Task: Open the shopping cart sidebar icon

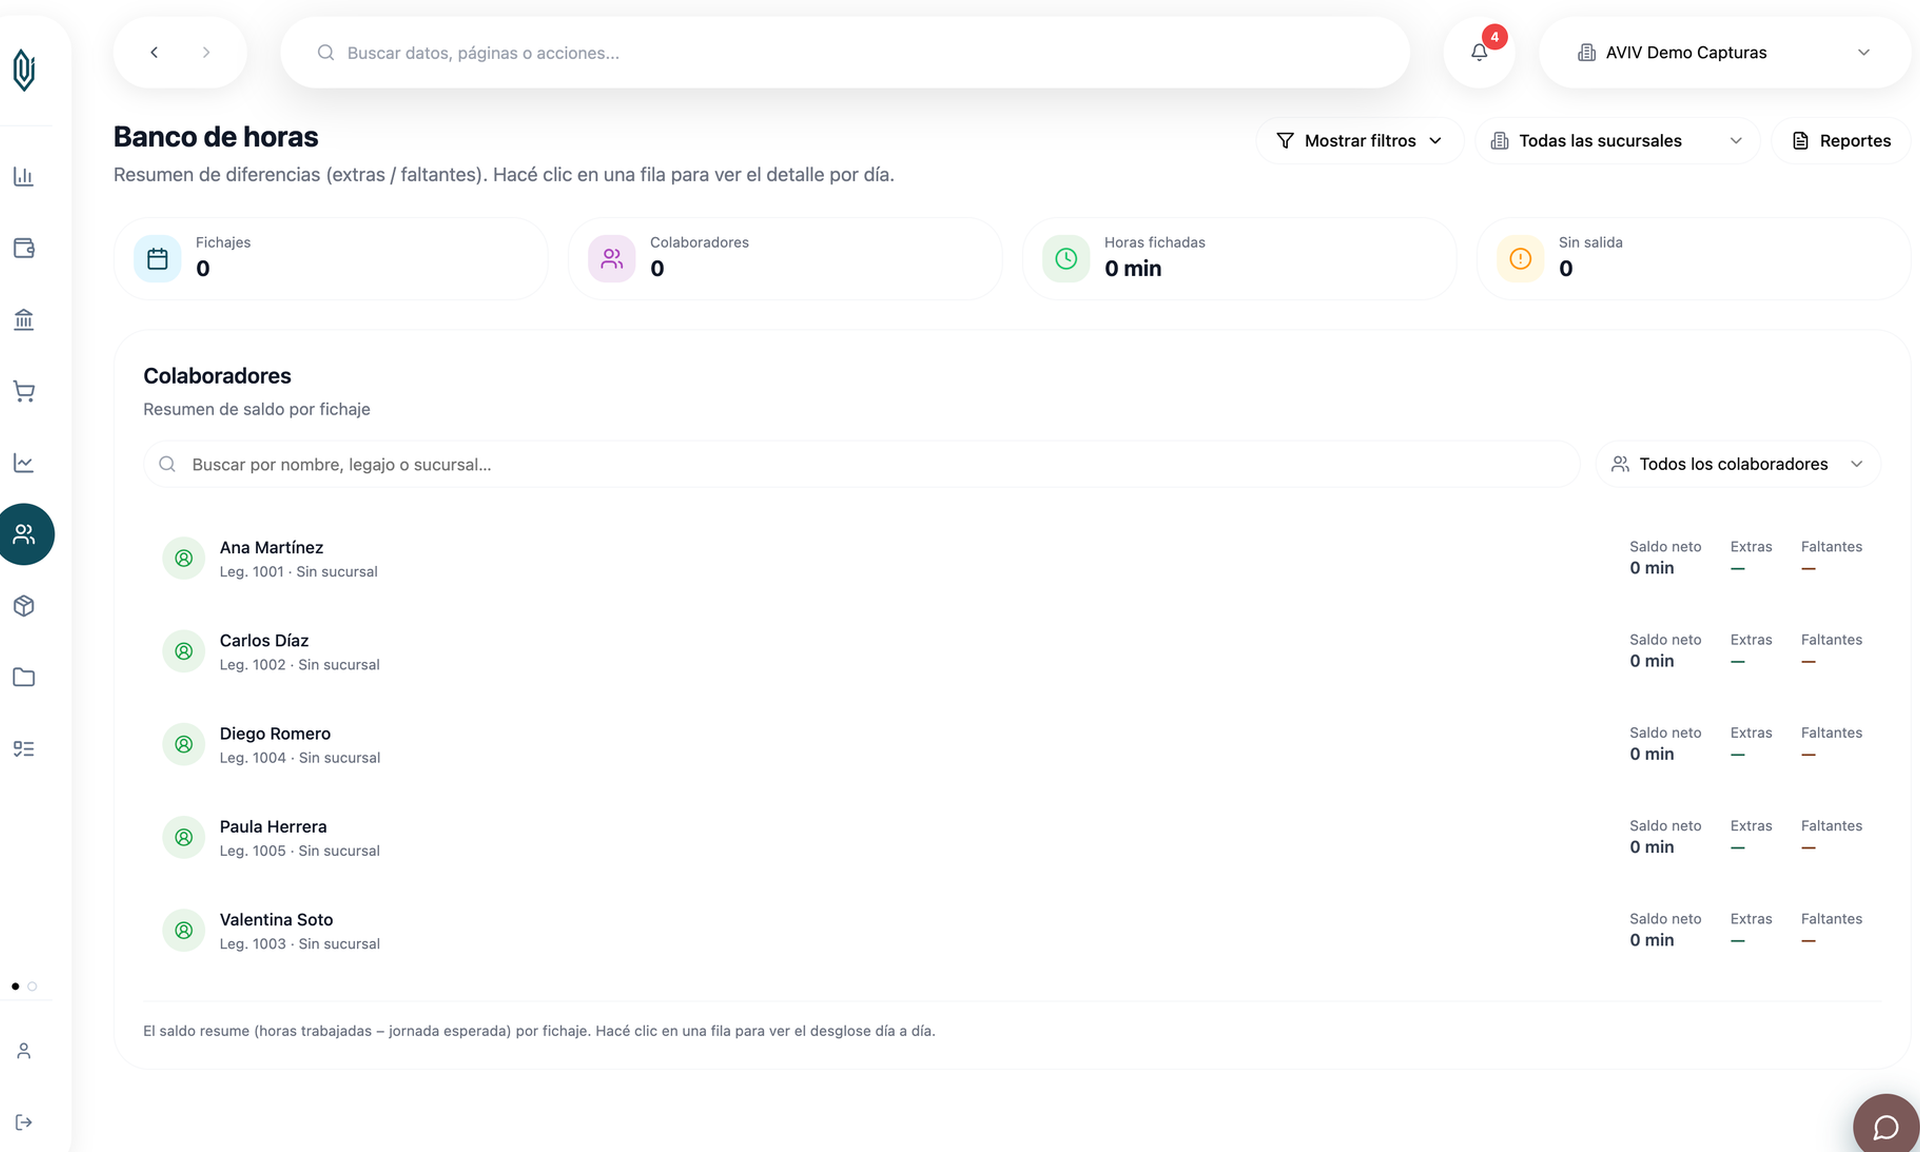Action: 24,391
